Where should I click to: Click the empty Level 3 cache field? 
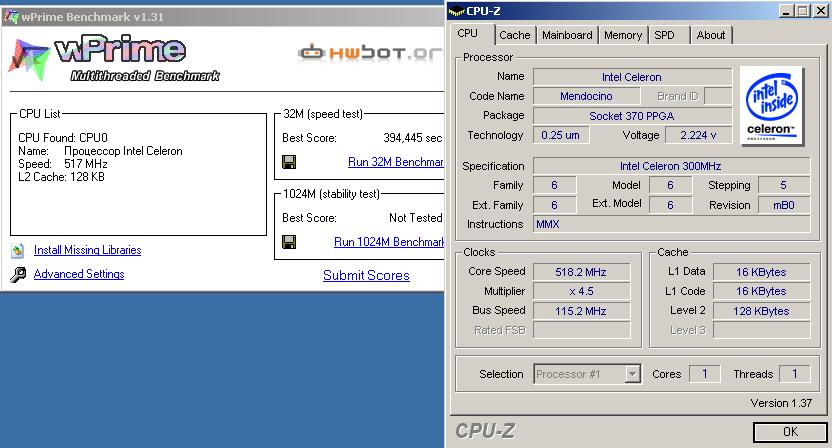(x=761, y=330)
